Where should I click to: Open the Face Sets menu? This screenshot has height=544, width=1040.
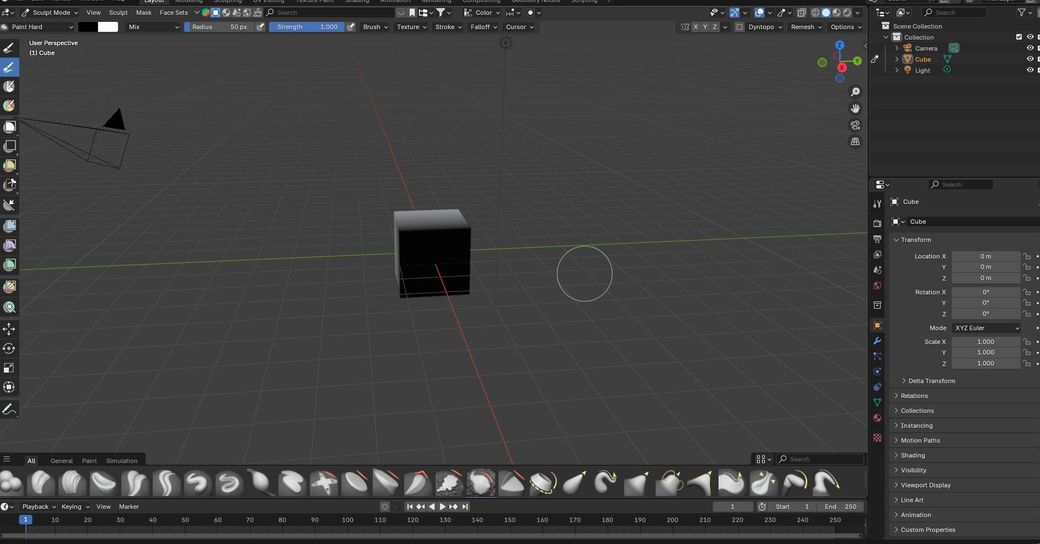click(174, 13)
